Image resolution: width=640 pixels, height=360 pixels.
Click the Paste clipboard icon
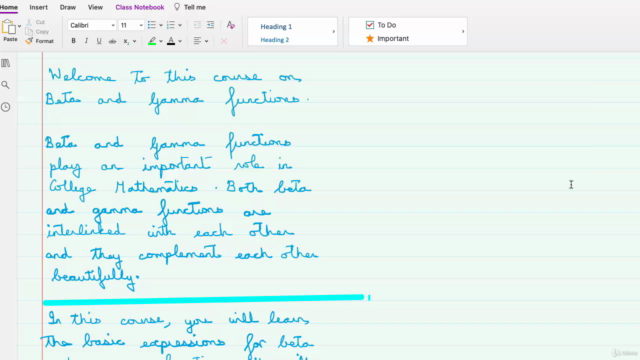(8, 27)
